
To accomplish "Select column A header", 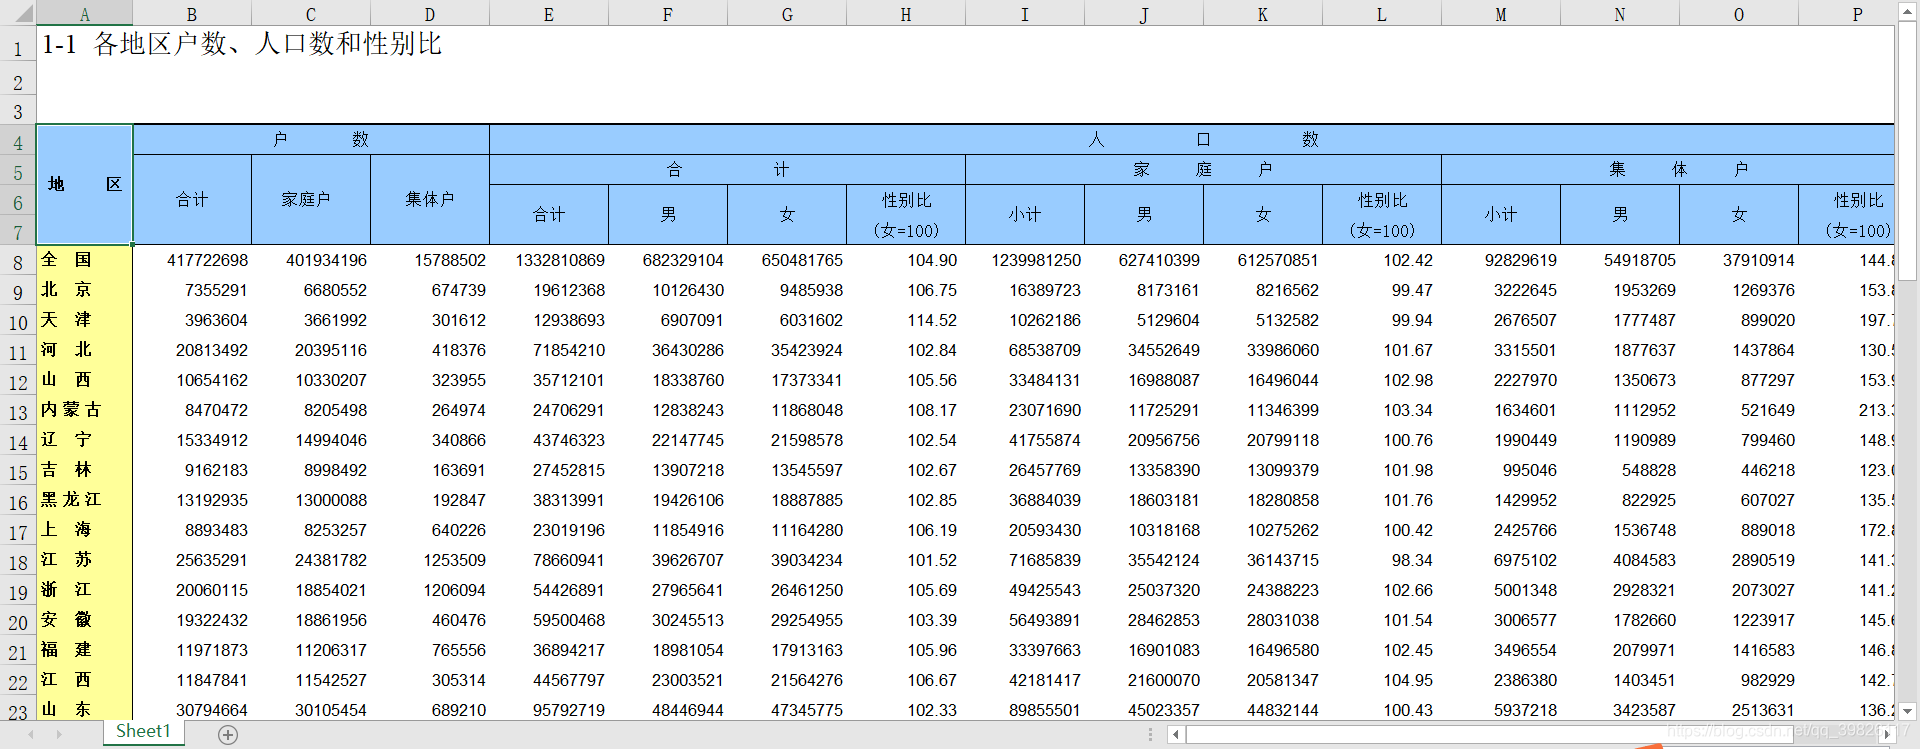I will tap(85, 14).
